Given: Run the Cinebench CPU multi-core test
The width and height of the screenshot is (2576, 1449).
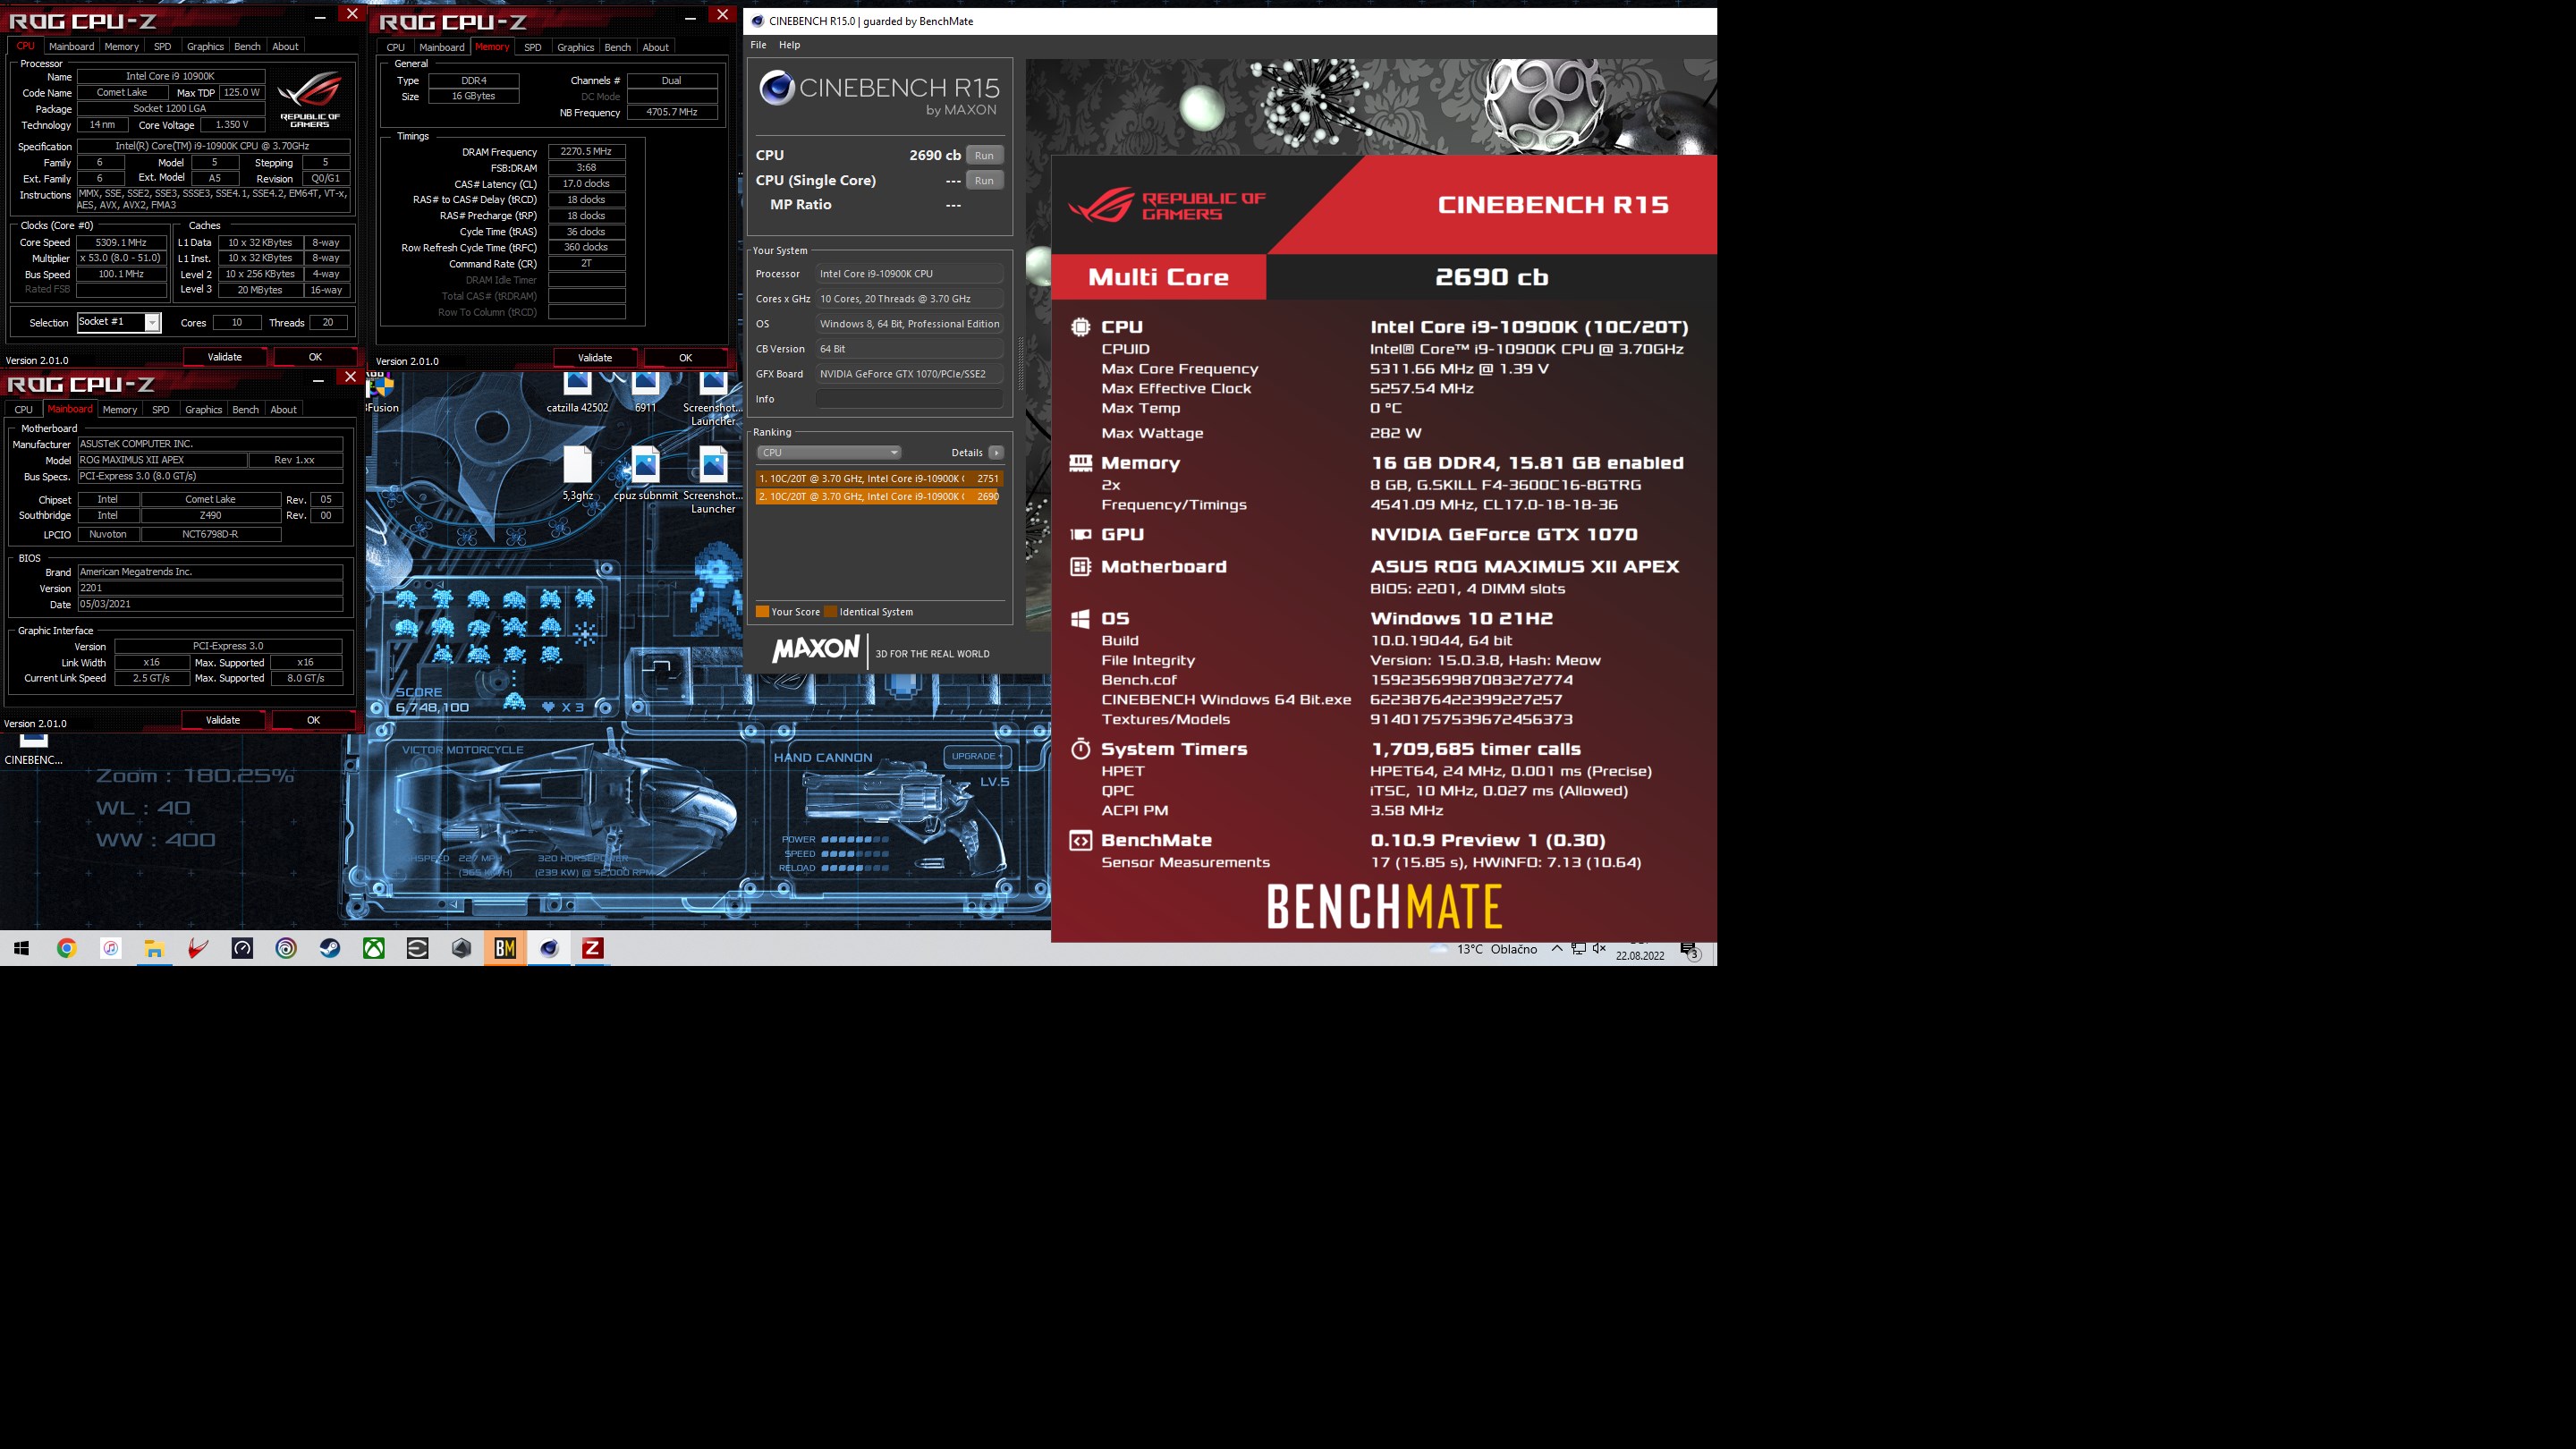Looking at the screenshot, I should point(984,155).
